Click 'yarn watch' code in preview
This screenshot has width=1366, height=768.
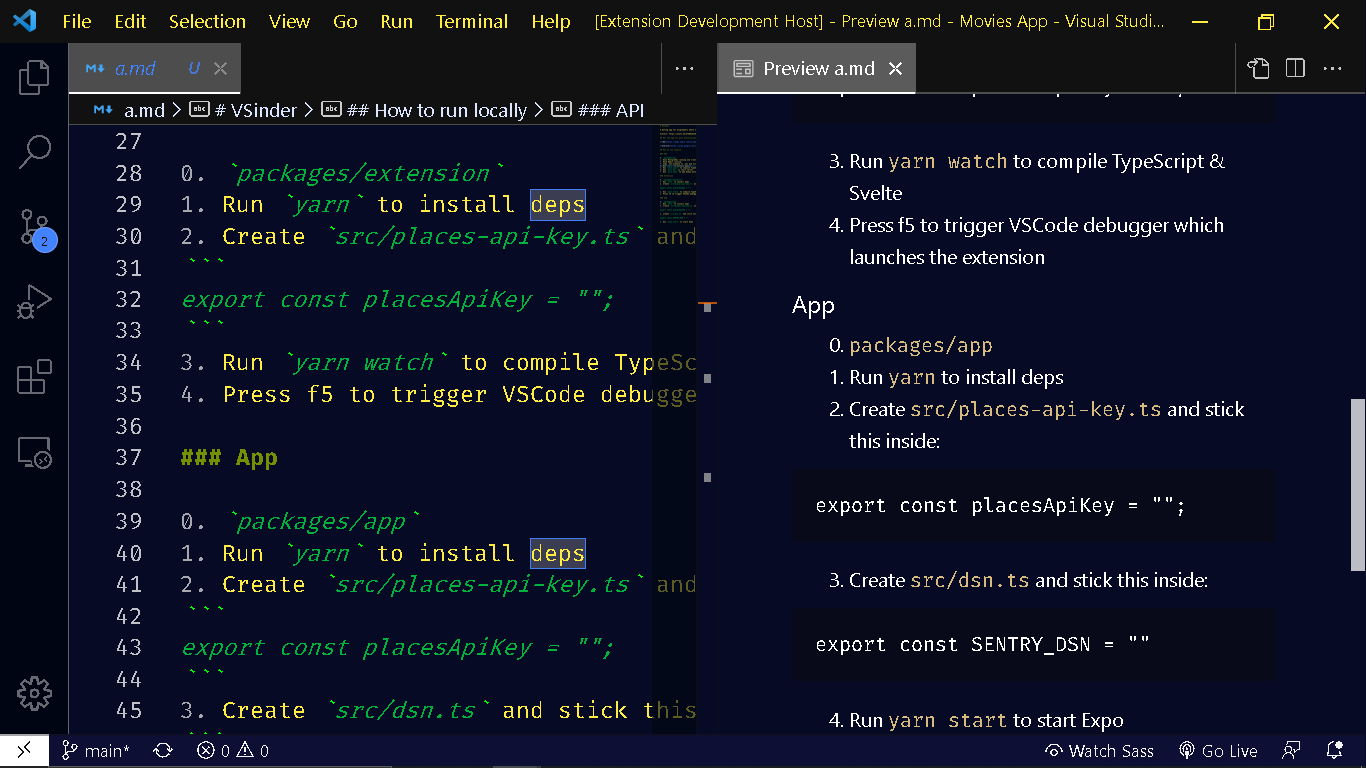948,162
